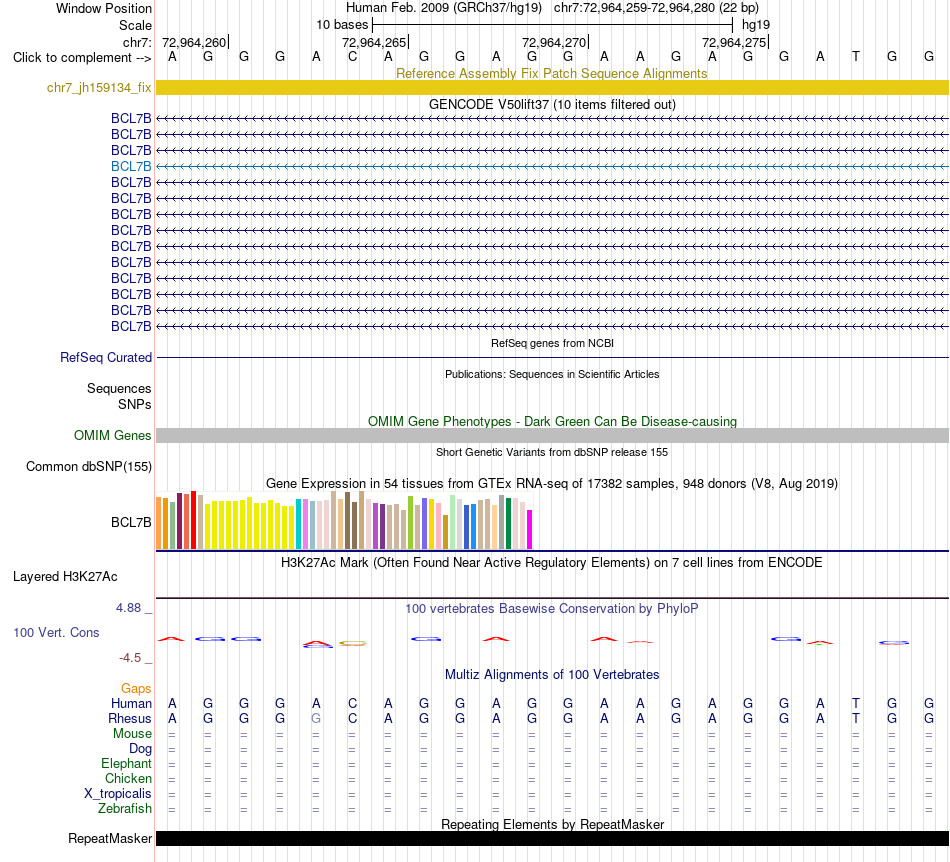Click the gray OMIM Genes item bar
The height and width of the screenshot is (862, 950).
552,435
